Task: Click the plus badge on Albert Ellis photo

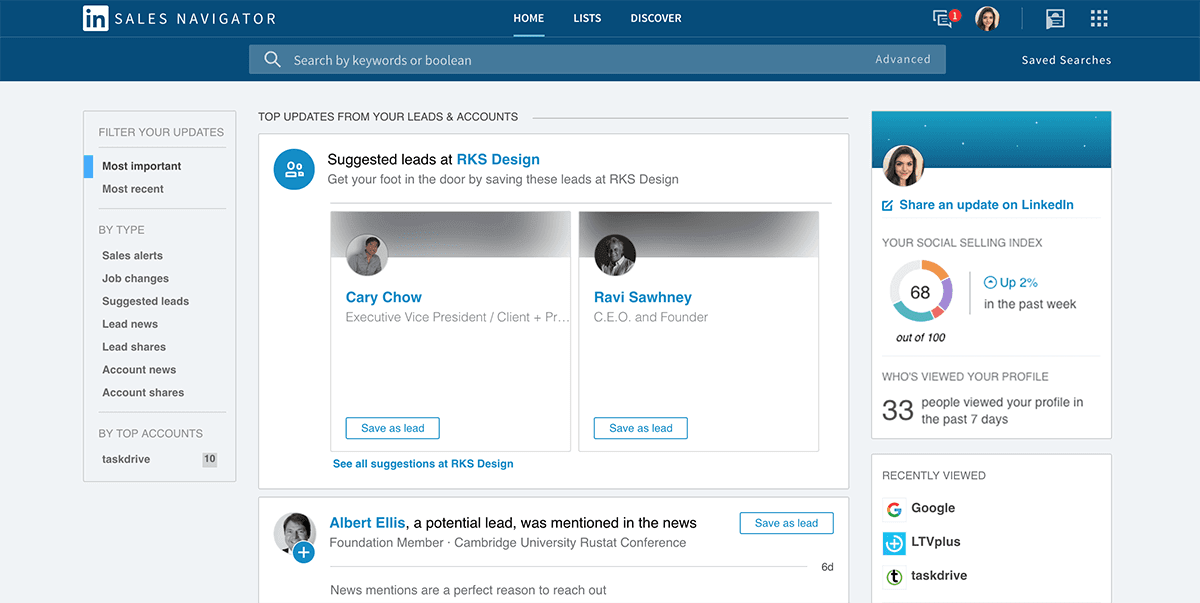Action: (305, 551)
